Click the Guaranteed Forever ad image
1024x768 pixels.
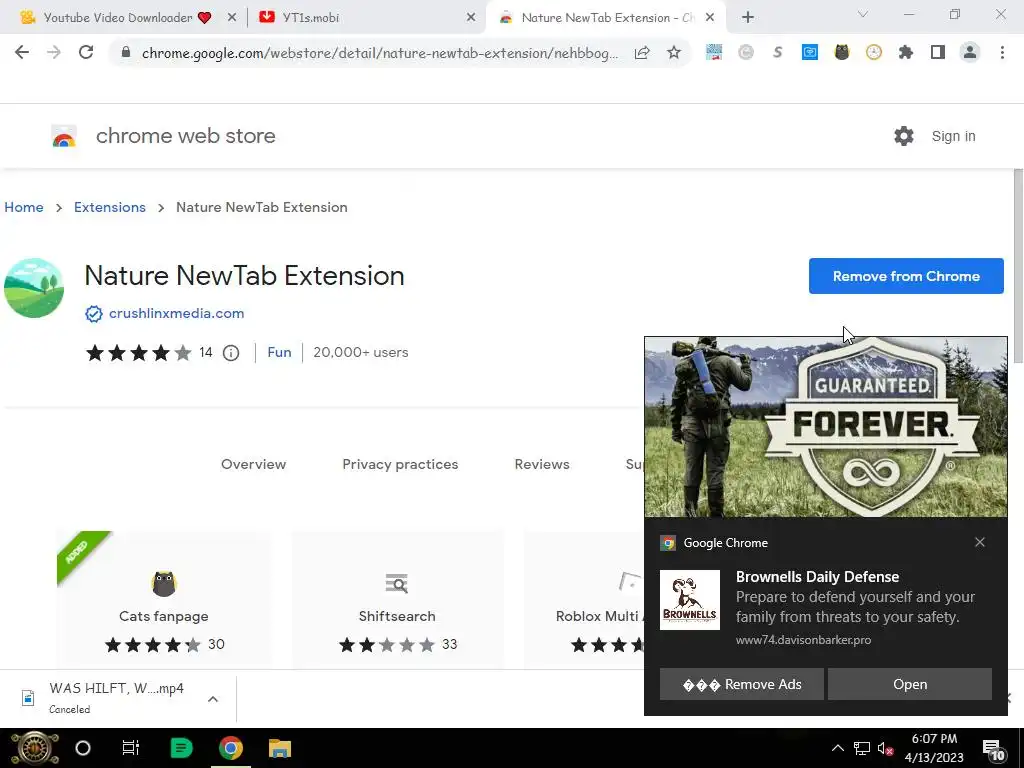(x=825, y=427)
